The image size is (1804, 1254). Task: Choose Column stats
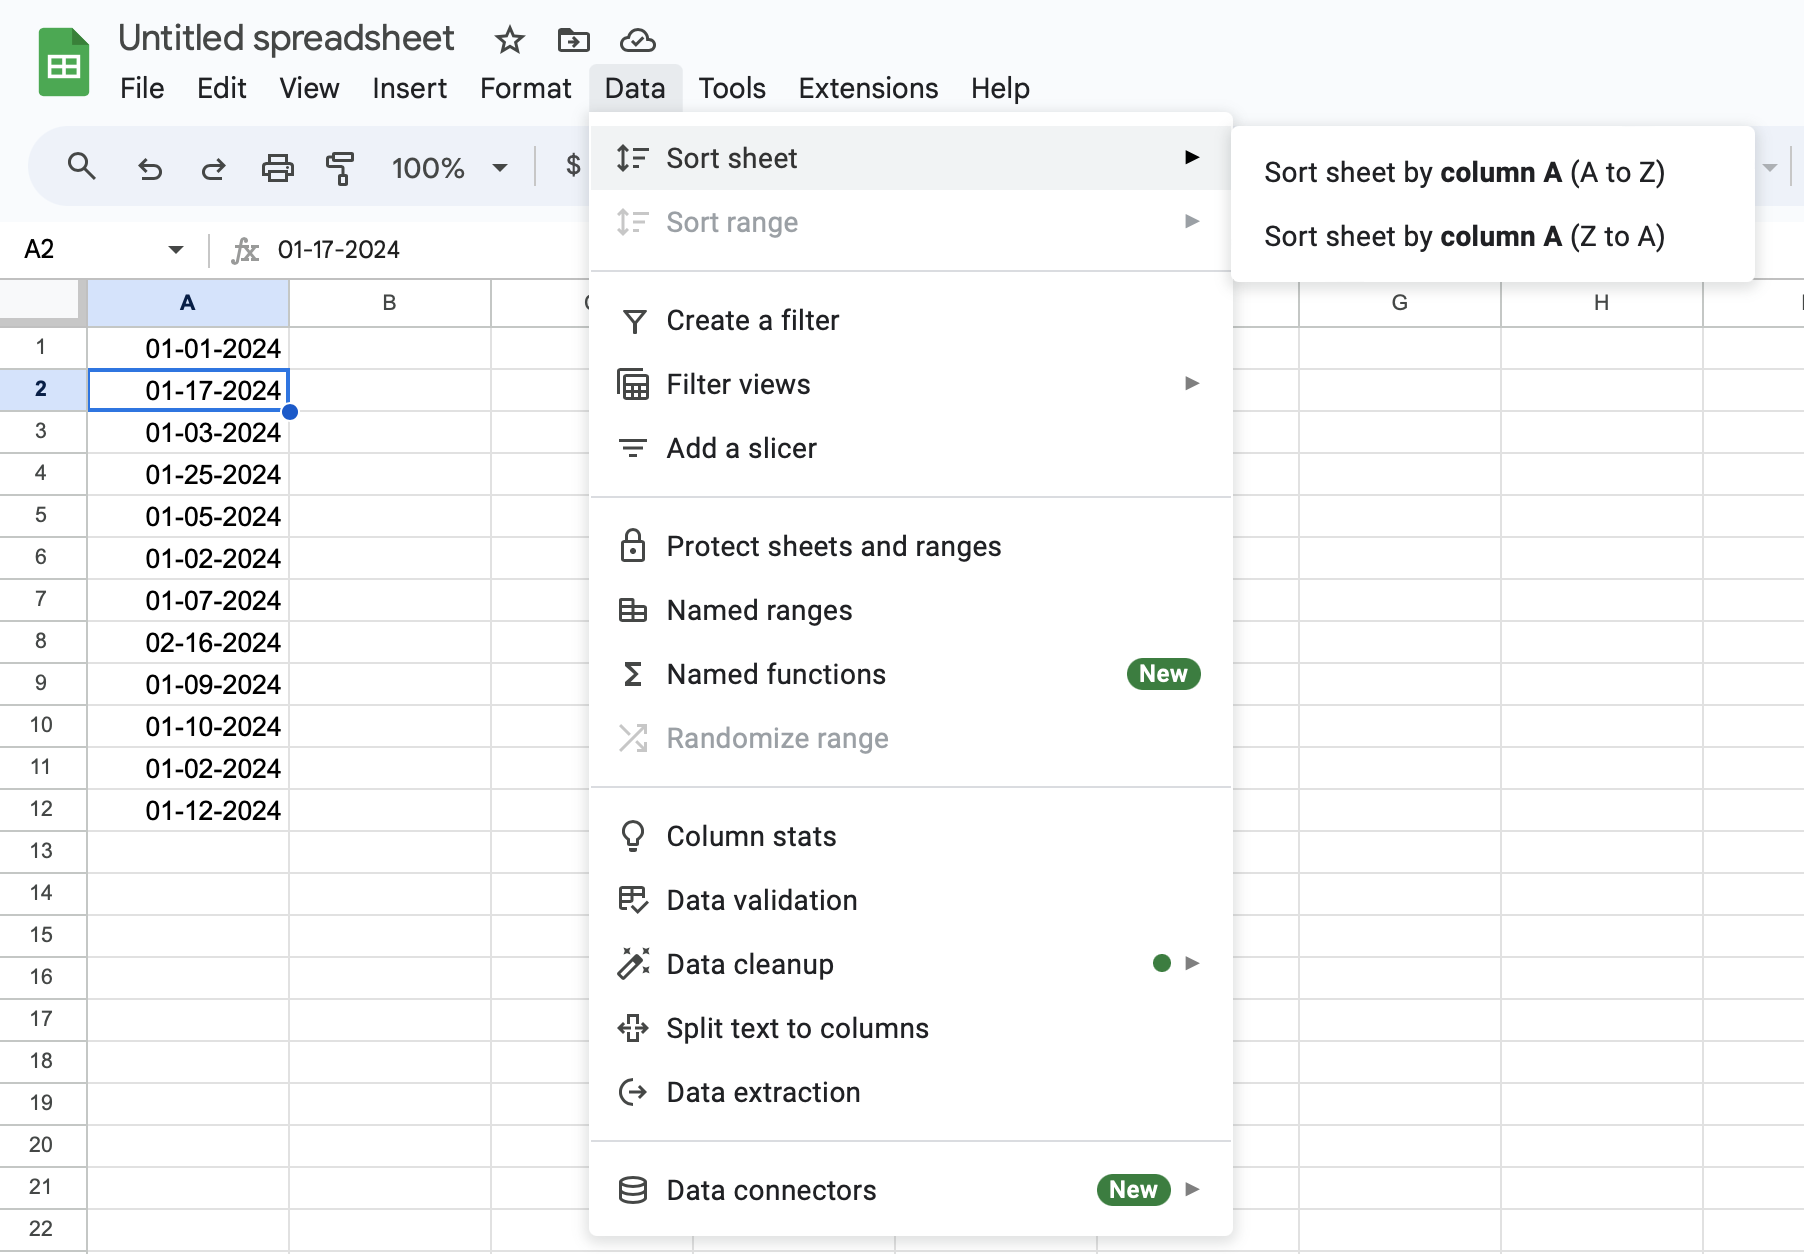point(910,836)
